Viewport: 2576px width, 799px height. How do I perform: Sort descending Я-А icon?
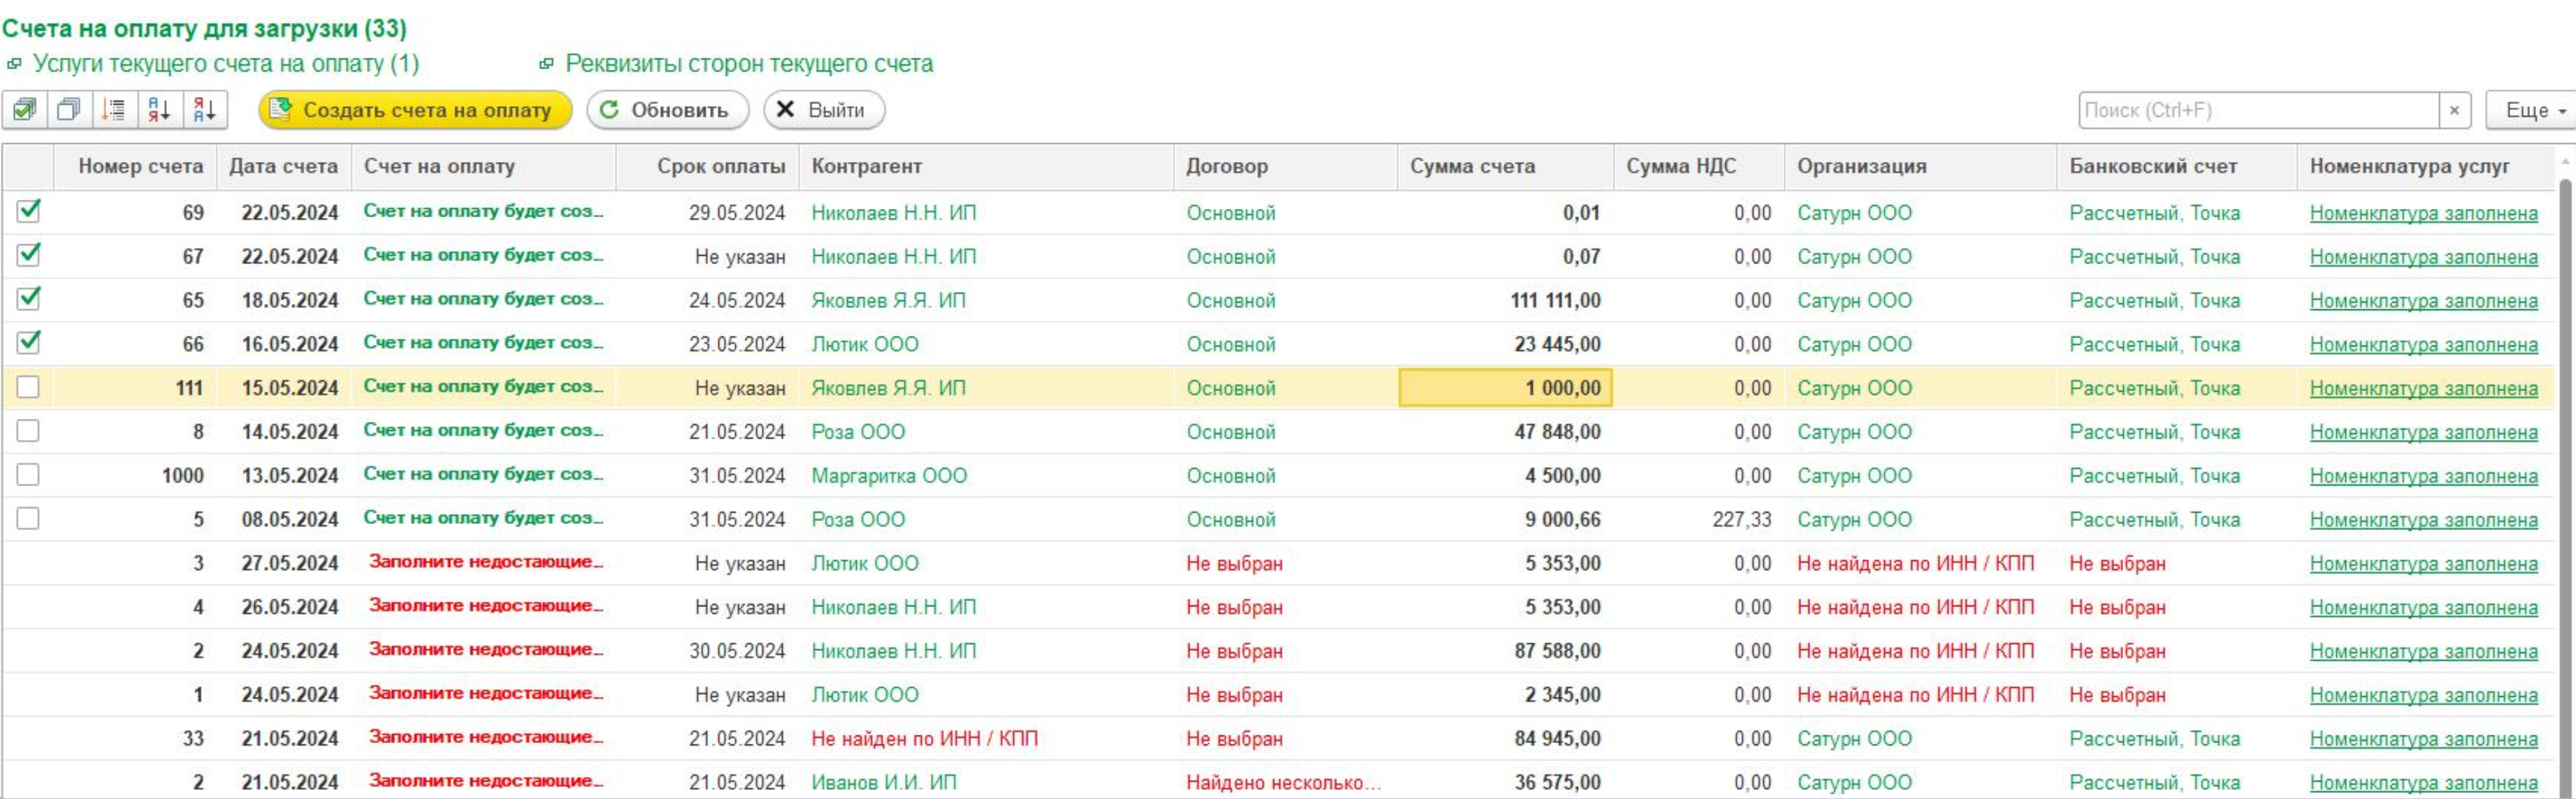click(x=205, y=110)
